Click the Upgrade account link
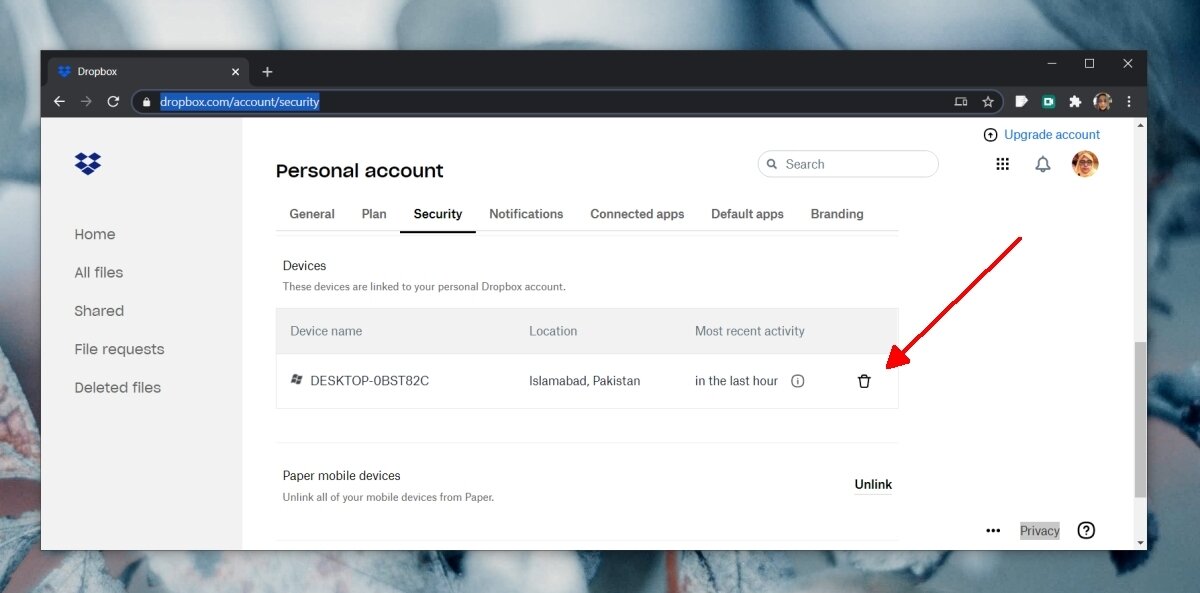Image resolution: width=1200 pixels, height=593 pixels. pos(1052,134)
